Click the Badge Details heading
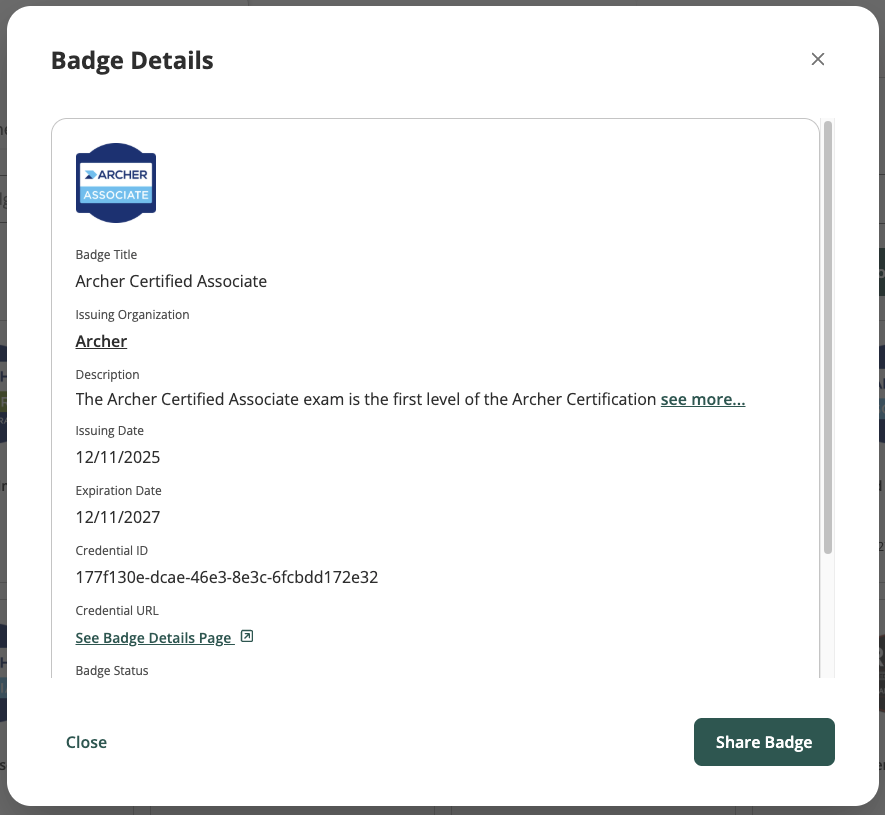885x815 pixels. point(132,60)
